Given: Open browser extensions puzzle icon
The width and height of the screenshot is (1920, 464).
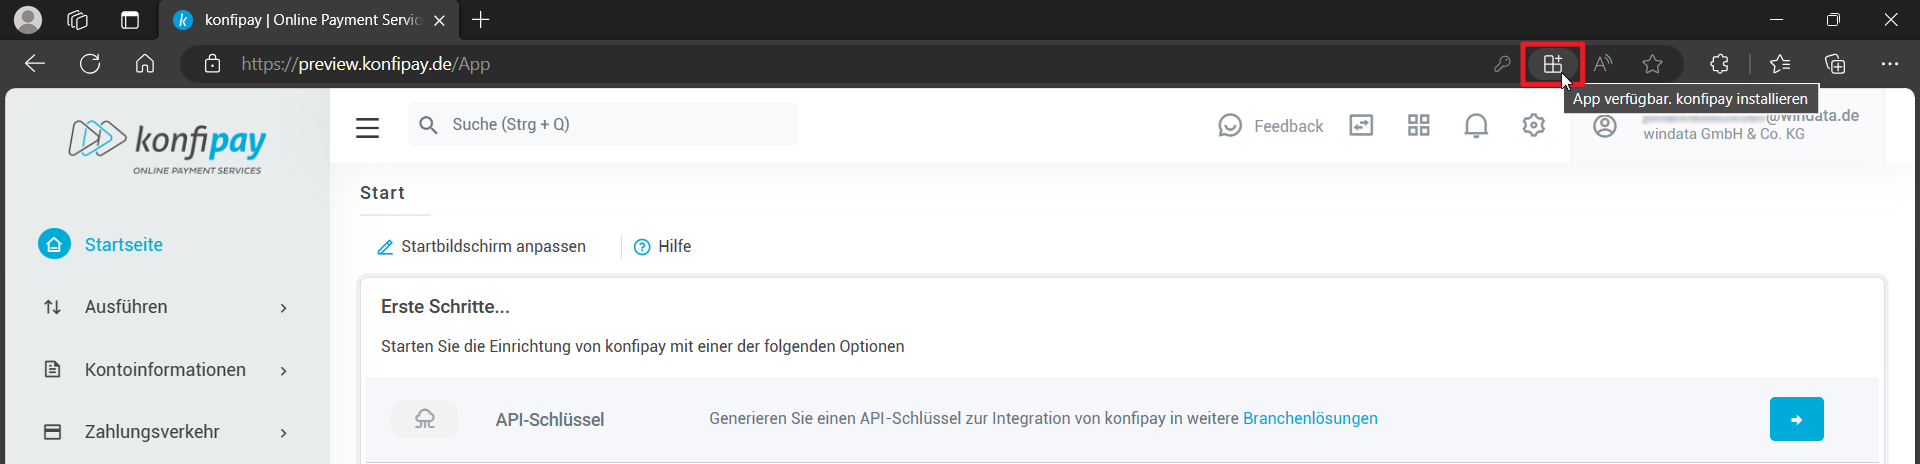Looking at the screenshot, I should pyautogui.click(x=1719, y=64).
